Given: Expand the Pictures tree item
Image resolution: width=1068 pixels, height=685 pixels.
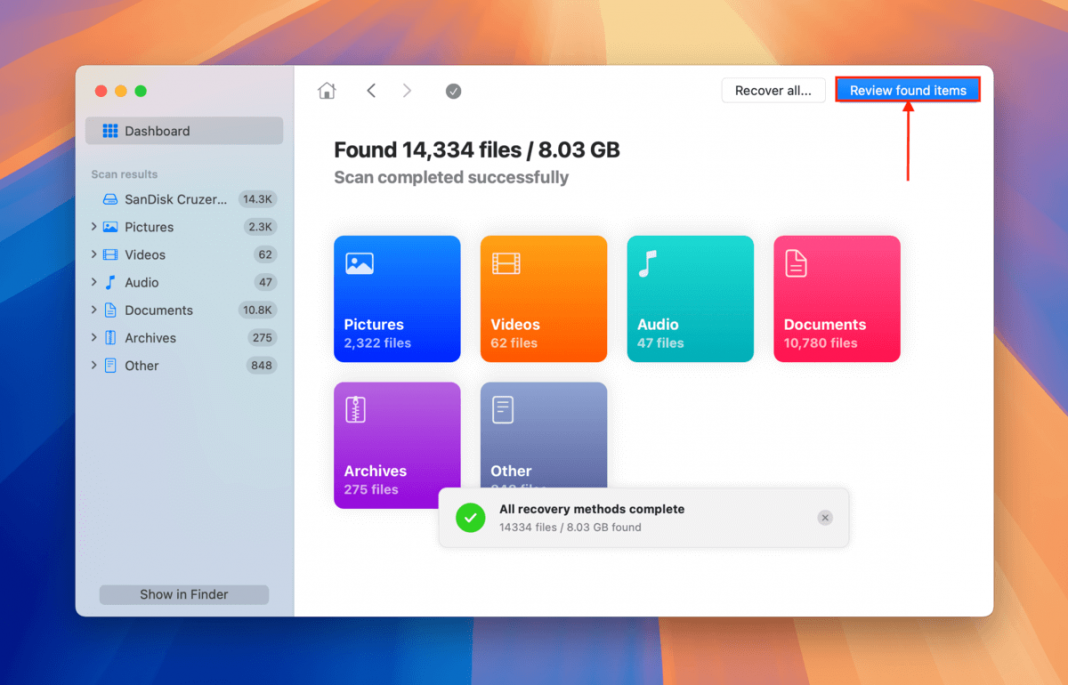Looking at the screenshot, I should click(94, 227).
